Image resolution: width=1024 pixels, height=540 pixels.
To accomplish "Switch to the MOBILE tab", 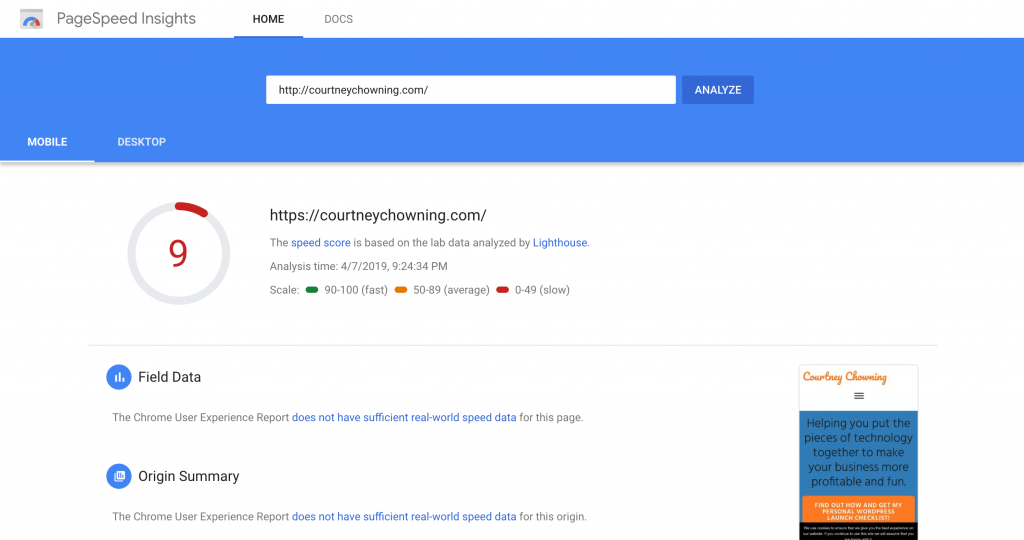I will [47, 142].
